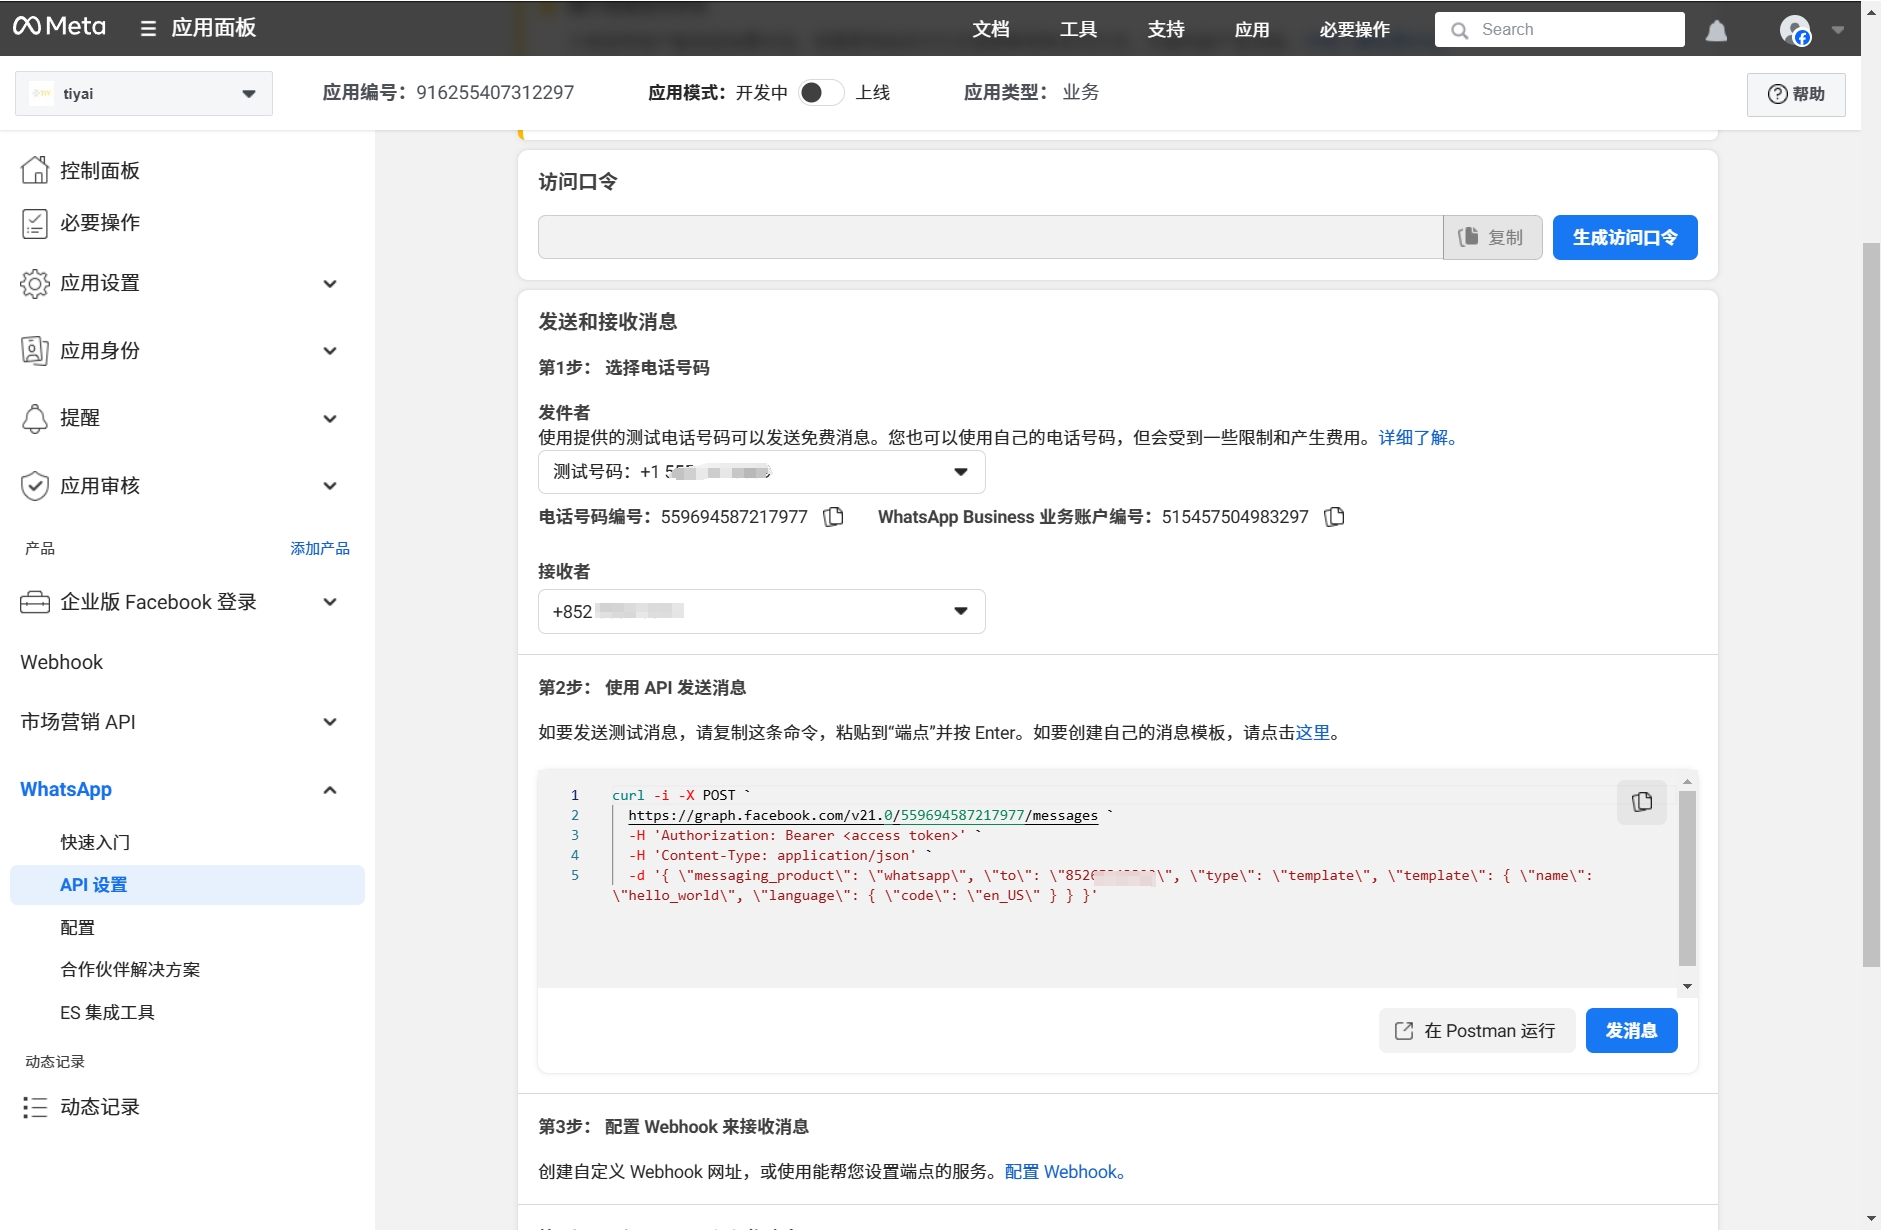Select ES 集成工具 under WhatsApp
Viewport: 1881px width, 1230px height.
click(x=107, y=1012)
